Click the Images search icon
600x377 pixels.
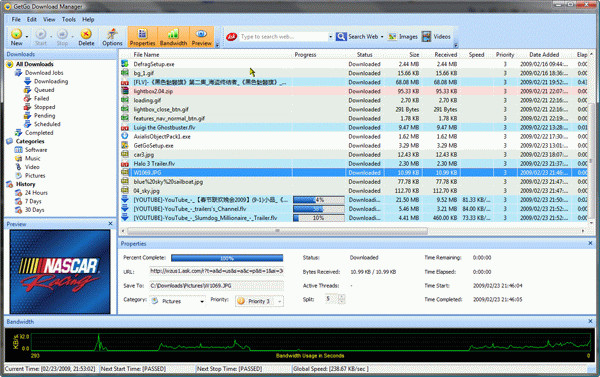tap(392, 37)
